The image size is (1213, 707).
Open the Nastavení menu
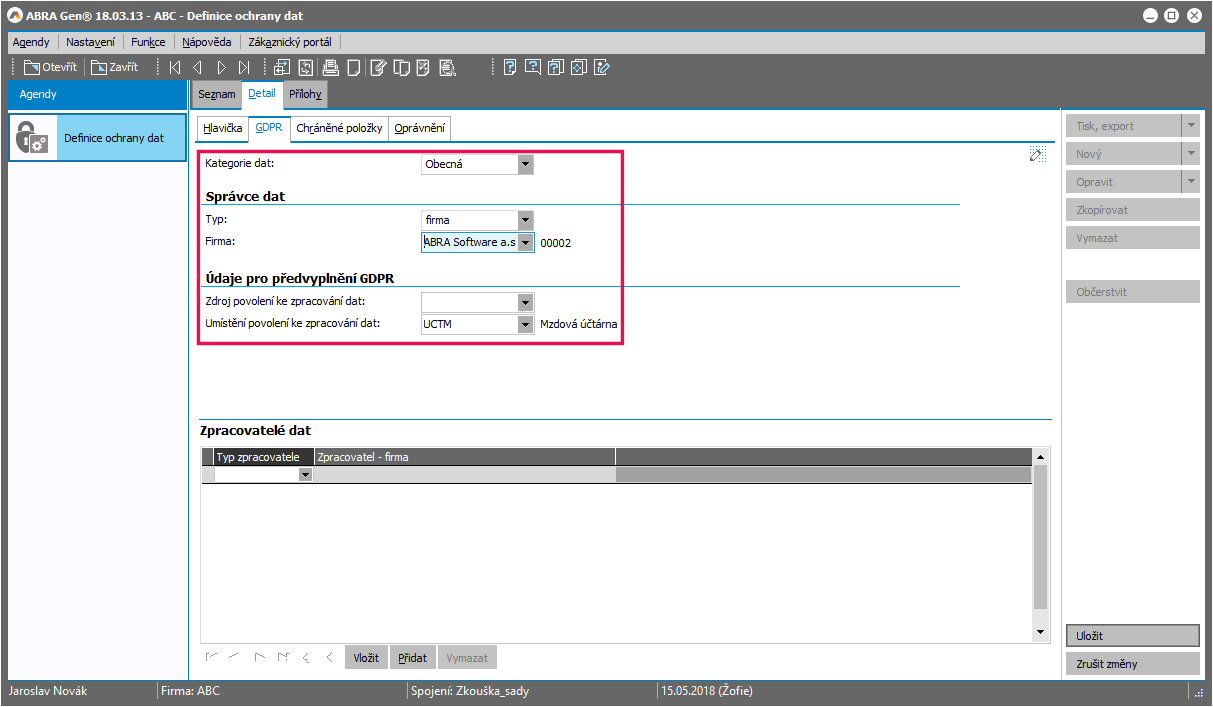[x=90, y=42]
